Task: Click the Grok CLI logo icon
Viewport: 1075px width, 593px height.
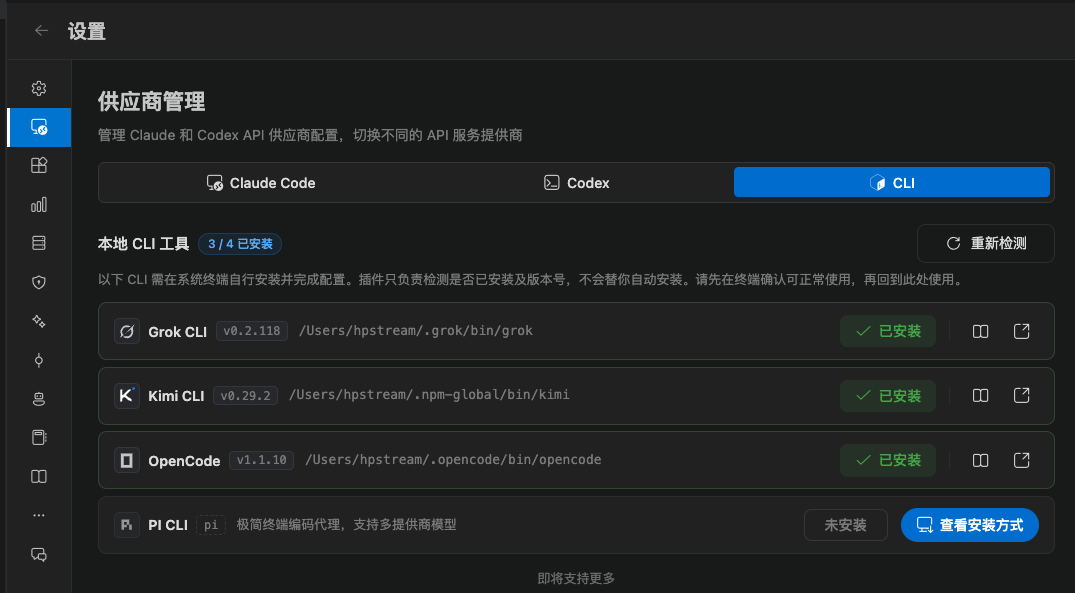Action: [127, 331]
